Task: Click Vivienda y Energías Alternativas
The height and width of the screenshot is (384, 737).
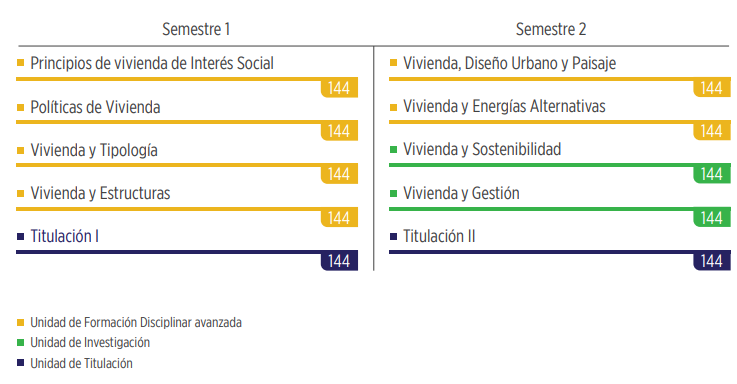Action: pos(504,106)
